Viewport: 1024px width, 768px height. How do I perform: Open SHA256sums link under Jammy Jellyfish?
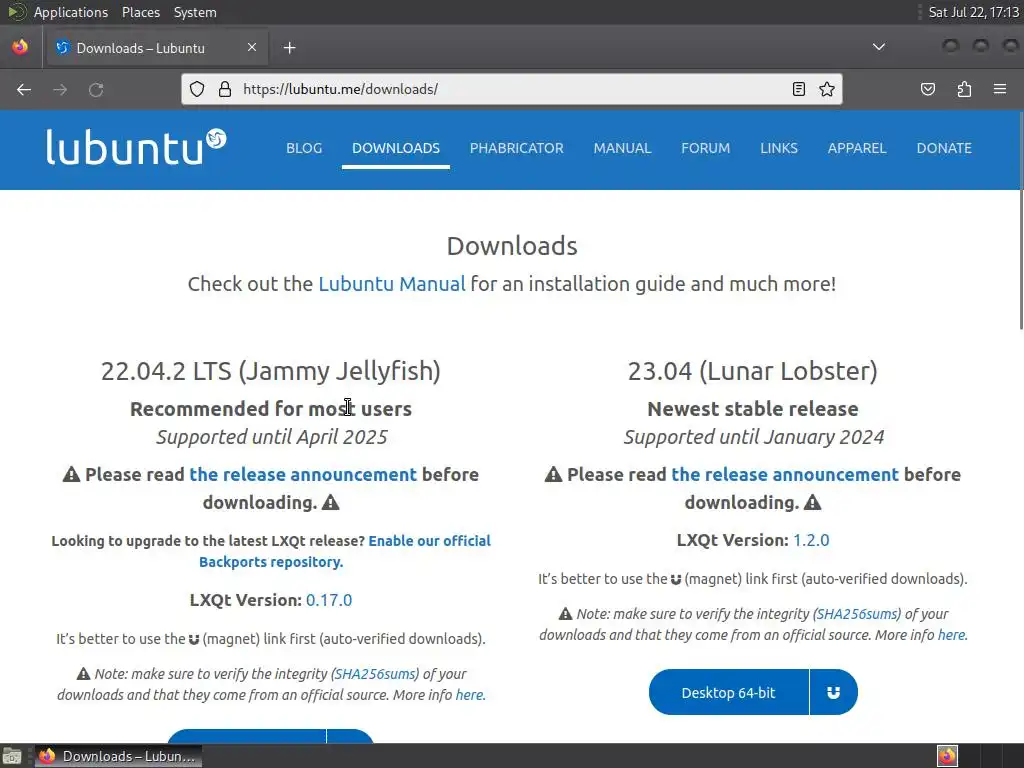pyautogui.click(x=376, y=674)
